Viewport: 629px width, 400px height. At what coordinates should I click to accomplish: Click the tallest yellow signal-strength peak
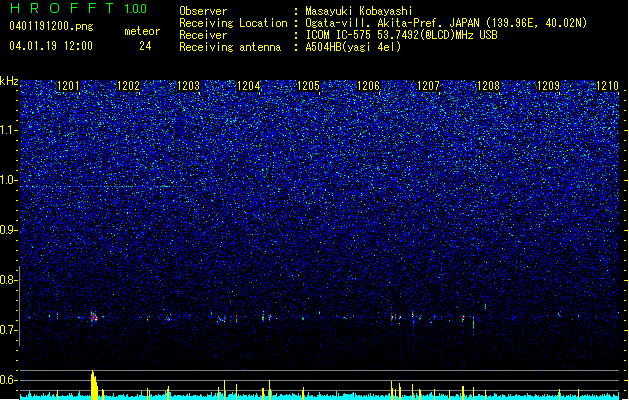[x=94, y=385]
